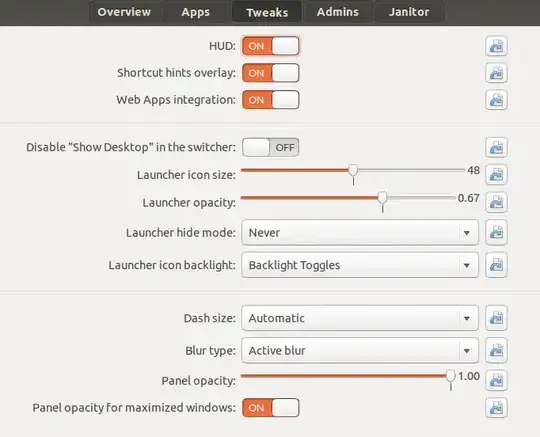Turn off Shortcut hints overlay switch
Screen dimensions: 540x437
[270, 73]
